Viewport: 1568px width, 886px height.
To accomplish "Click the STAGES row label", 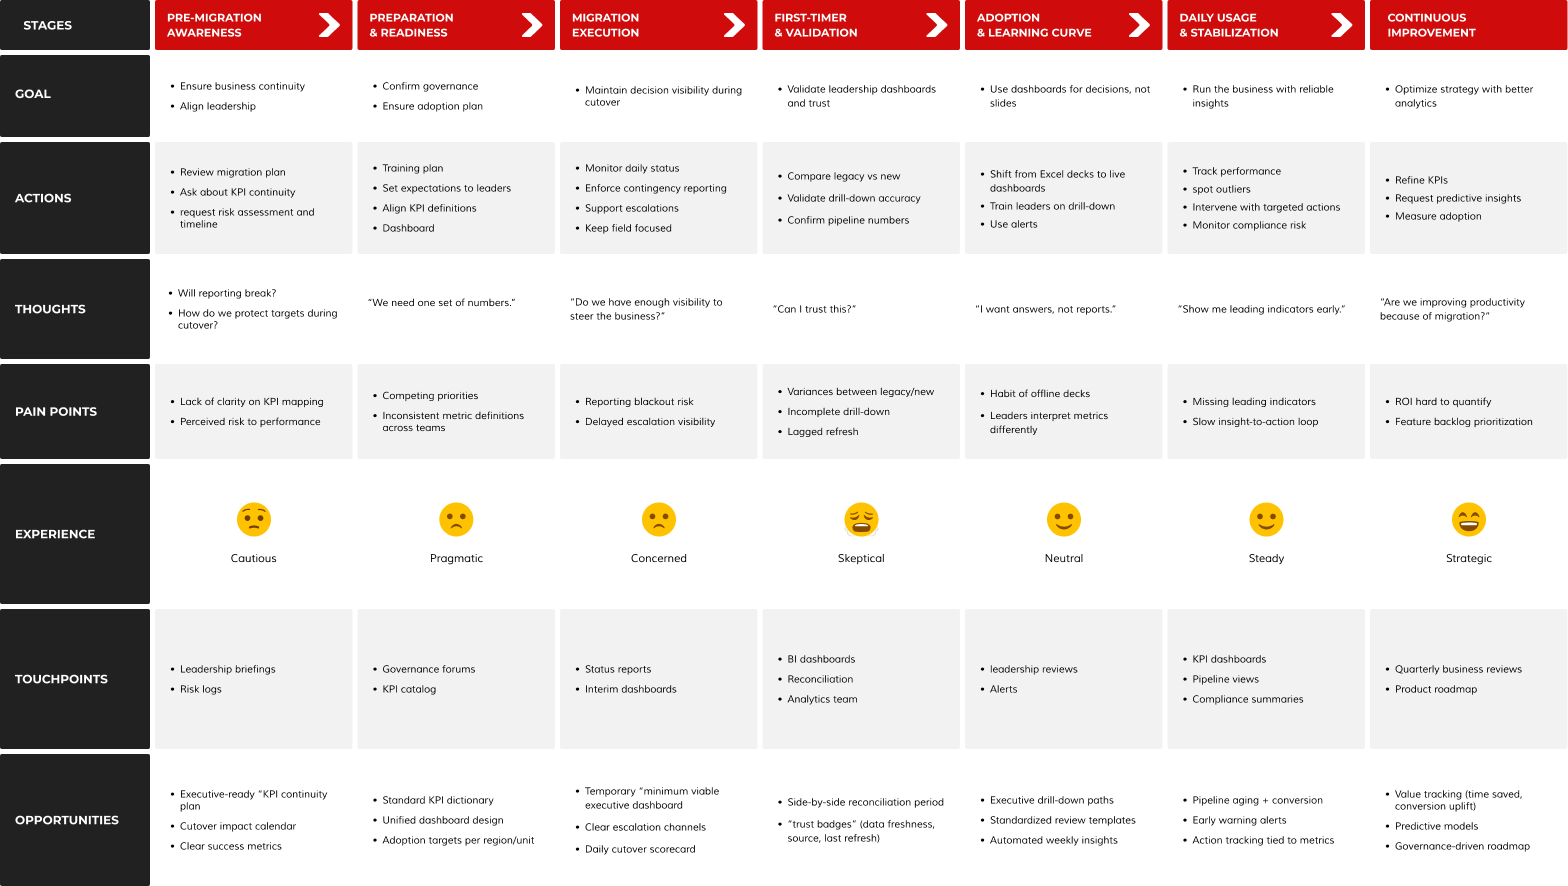I will 75,25.
